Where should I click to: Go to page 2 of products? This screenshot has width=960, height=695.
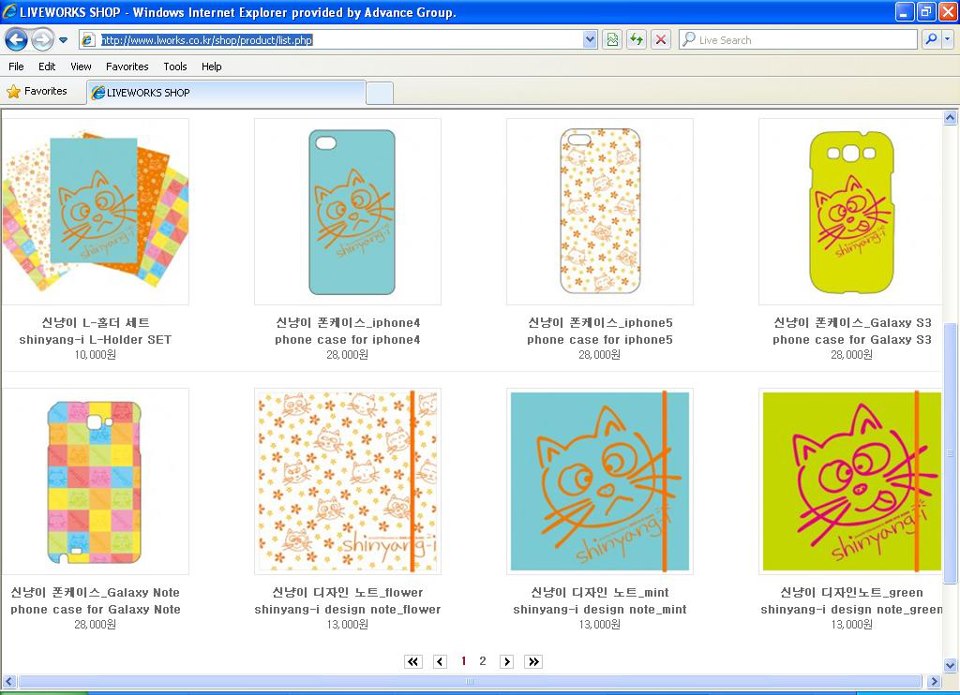click(x=482, y=661)
